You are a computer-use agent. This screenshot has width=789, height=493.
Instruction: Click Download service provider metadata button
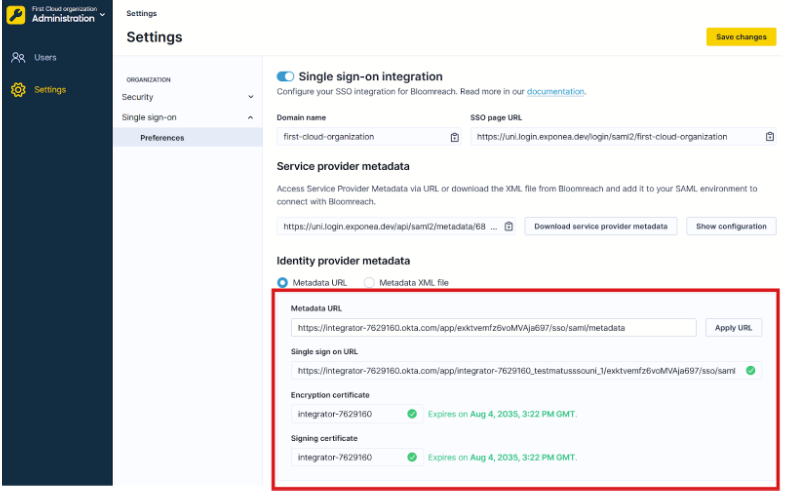coord(601,227)
